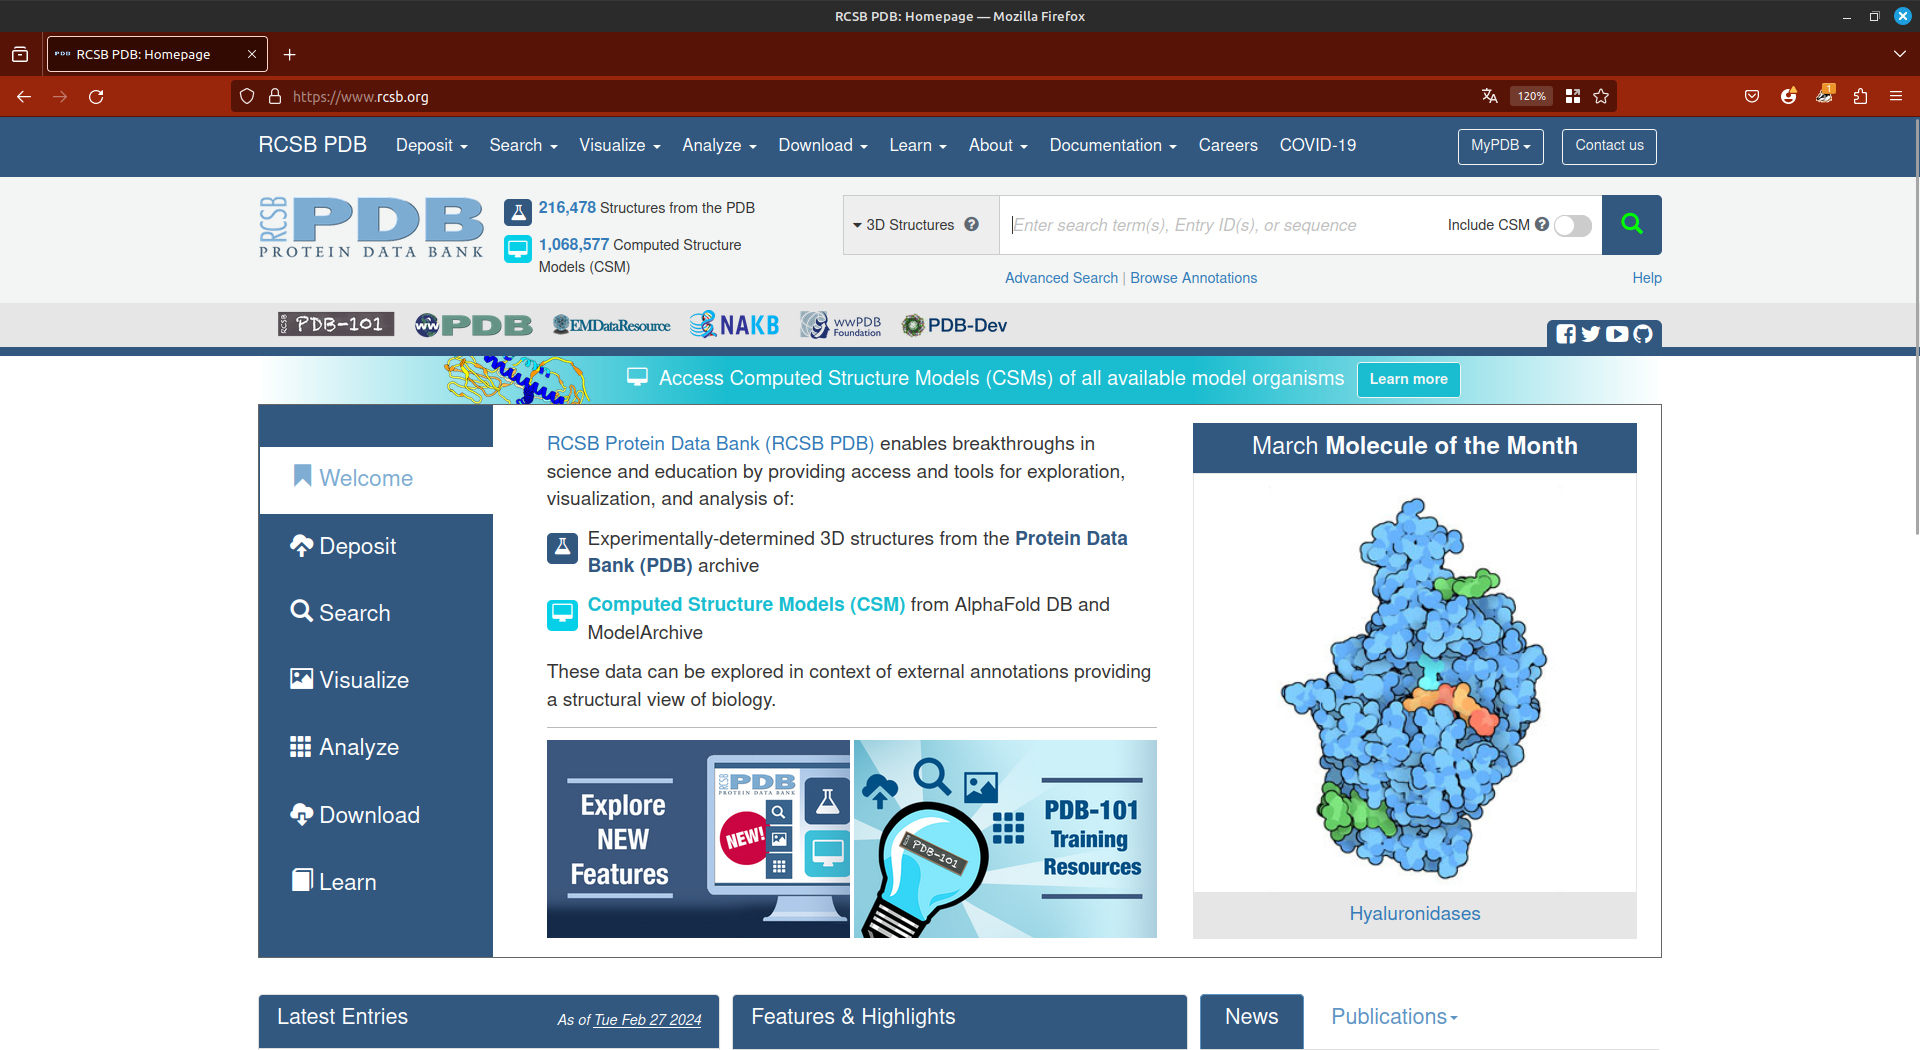
Task: Open the wwPDB logo link
Action: click(x=474, y=325)
